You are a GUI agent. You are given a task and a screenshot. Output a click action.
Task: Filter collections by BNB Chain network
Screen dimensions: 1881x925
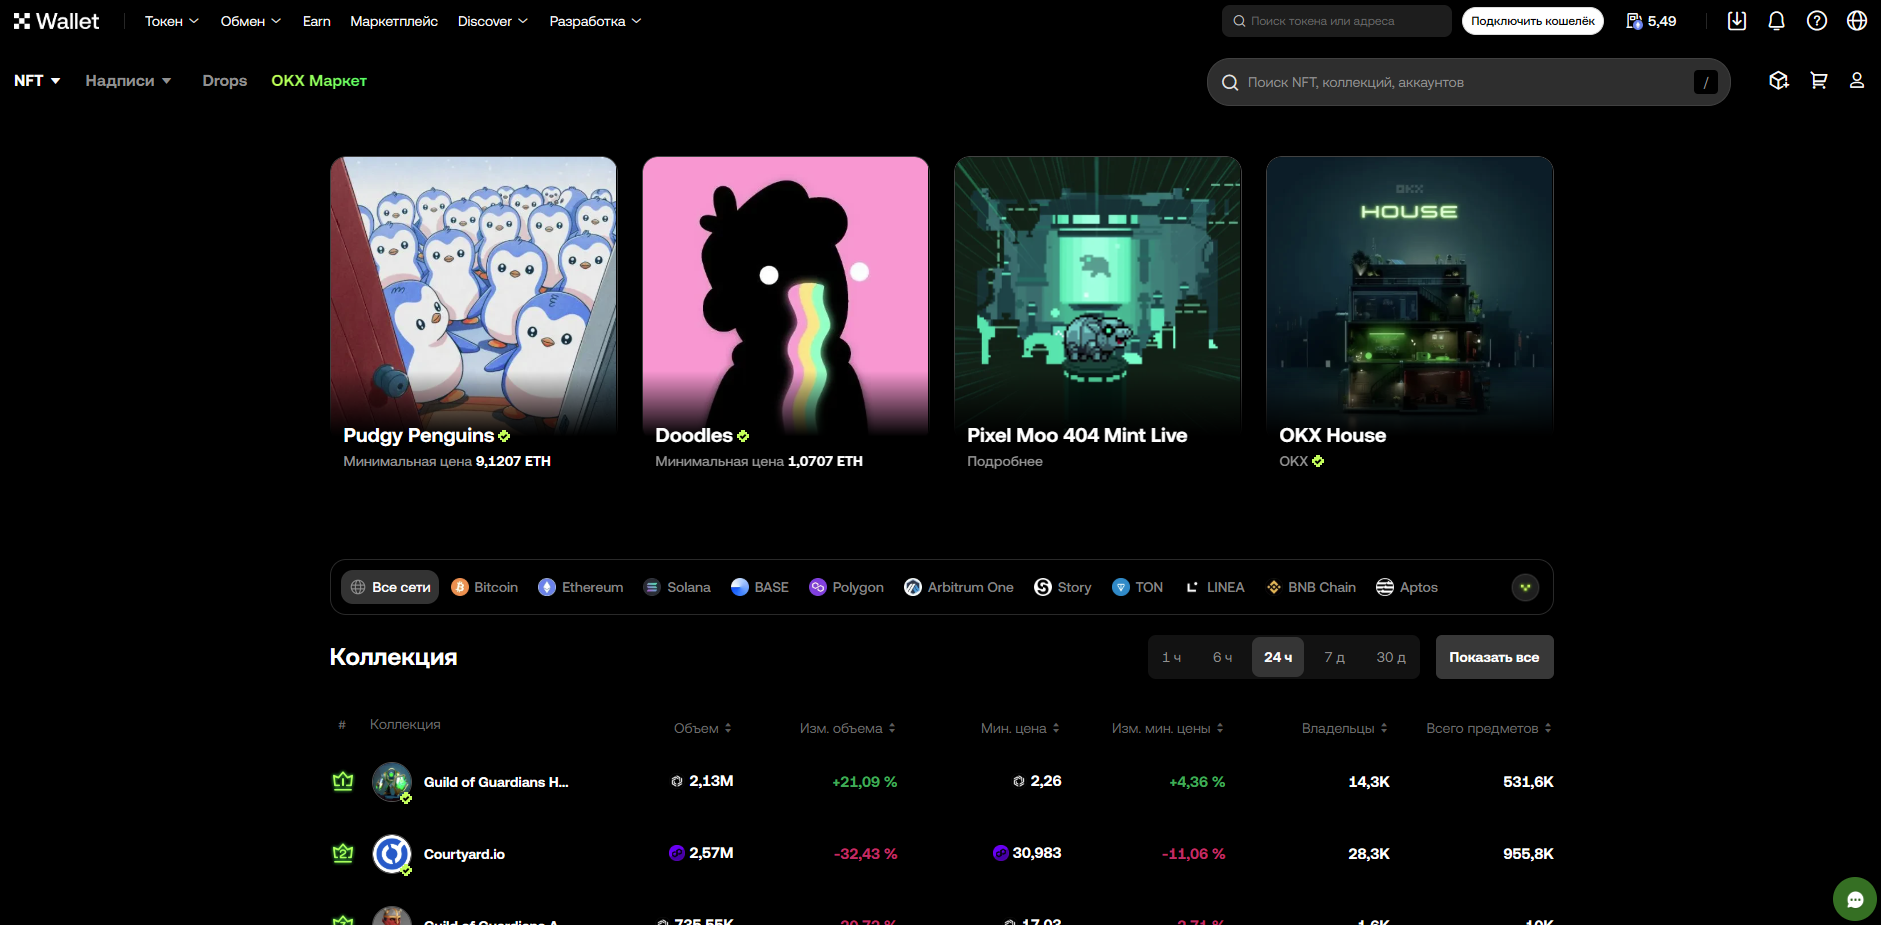tap(1312, 587)
